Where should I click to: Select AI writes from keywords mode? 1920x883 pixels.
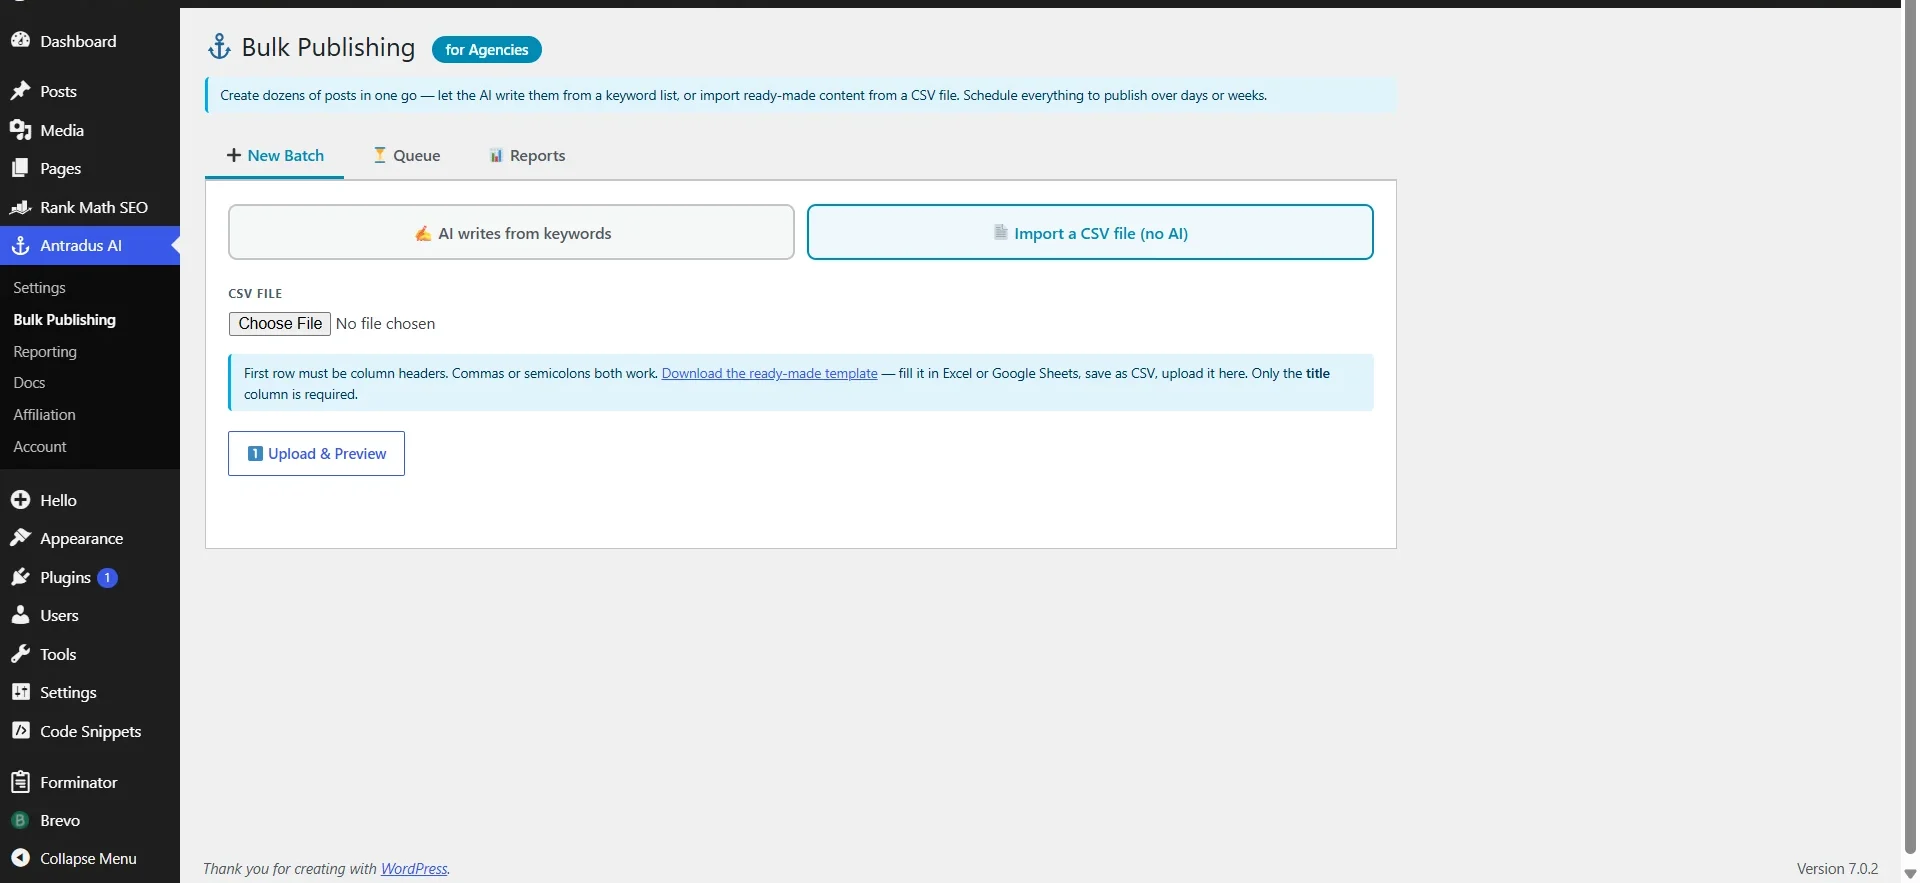point(511,232)
